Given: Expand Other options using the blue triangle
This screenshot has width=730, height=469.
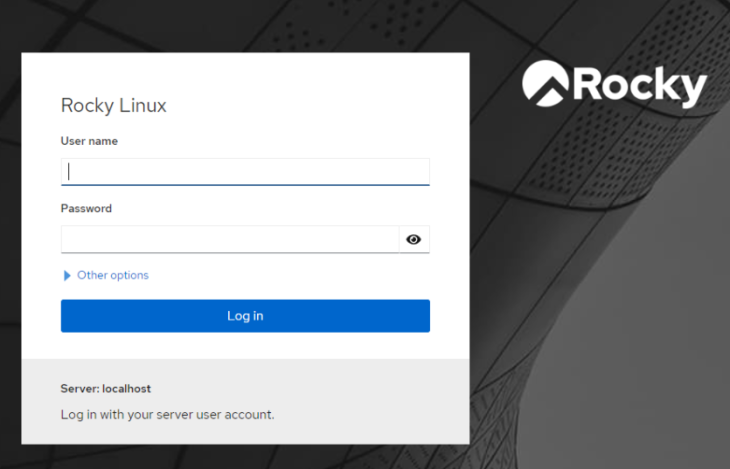Looking at the screenshot, I should pos(67,276).
